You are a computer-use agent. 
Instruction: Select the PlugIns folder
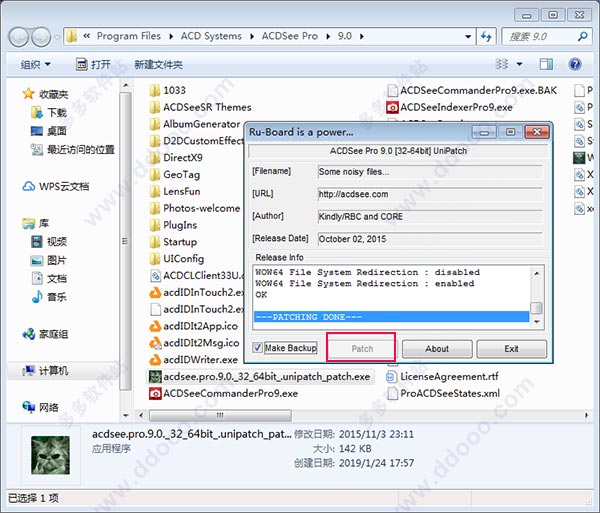coord(173,225)
